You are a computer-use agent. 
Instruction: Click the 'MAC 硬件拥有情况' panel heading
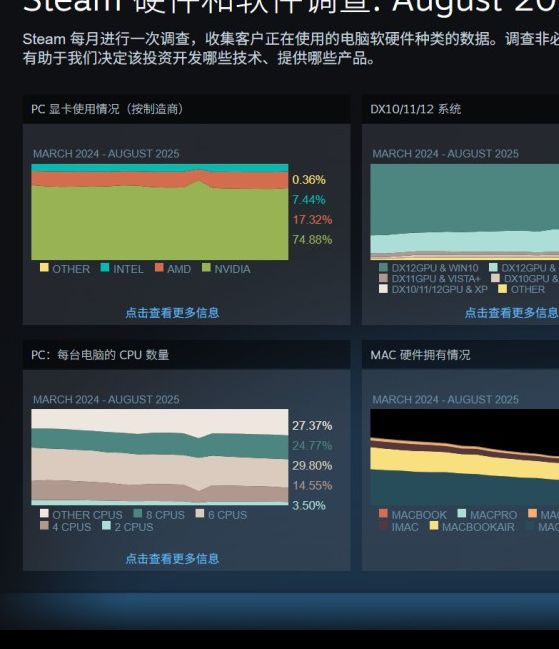[x=420, y=355]
